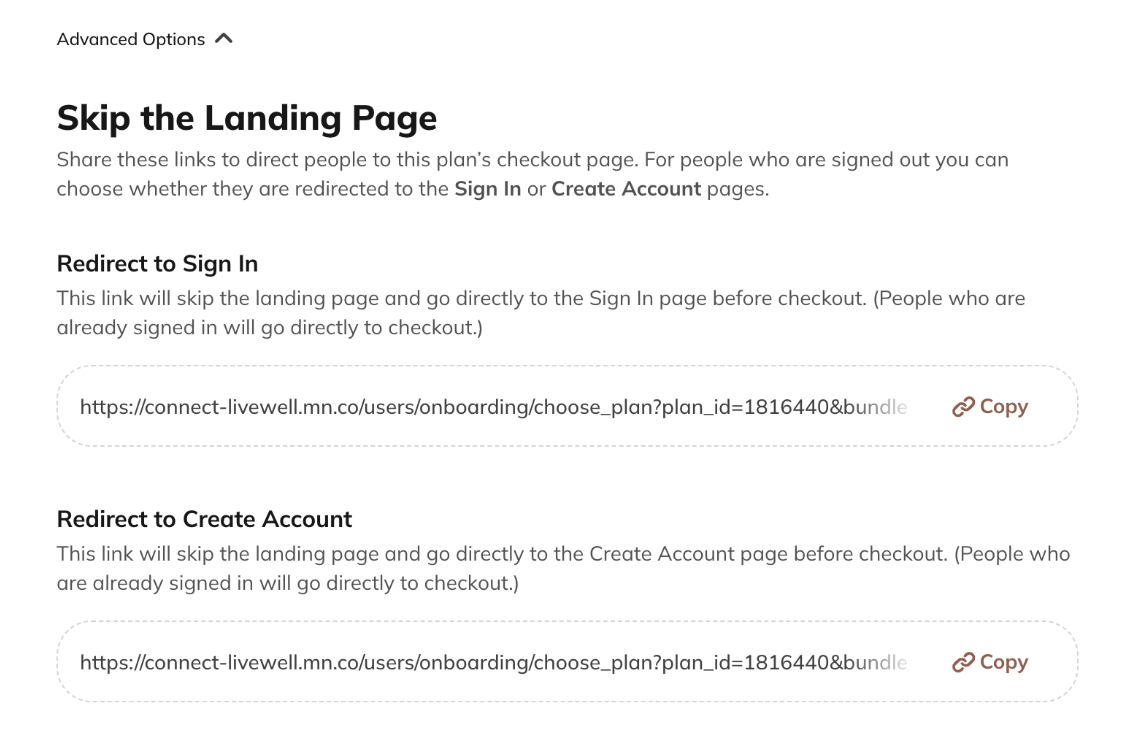Click the chain link icon beside the first Copy

click(963, 406)
